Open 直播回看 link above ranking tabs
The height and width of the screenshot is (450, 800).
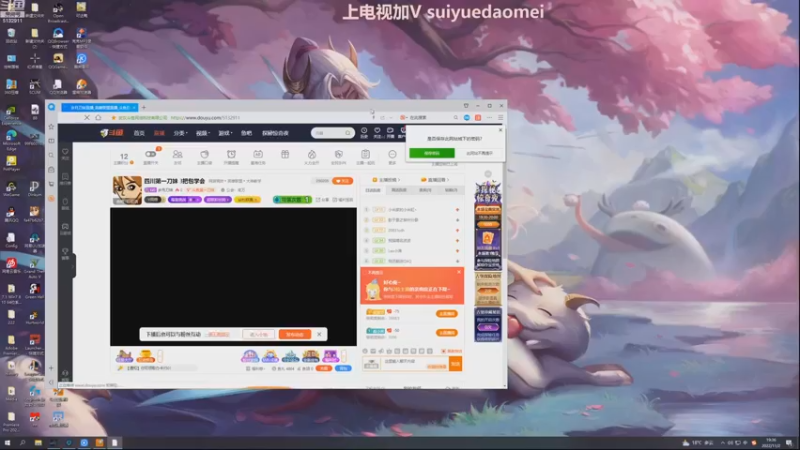tap(435, 180)
